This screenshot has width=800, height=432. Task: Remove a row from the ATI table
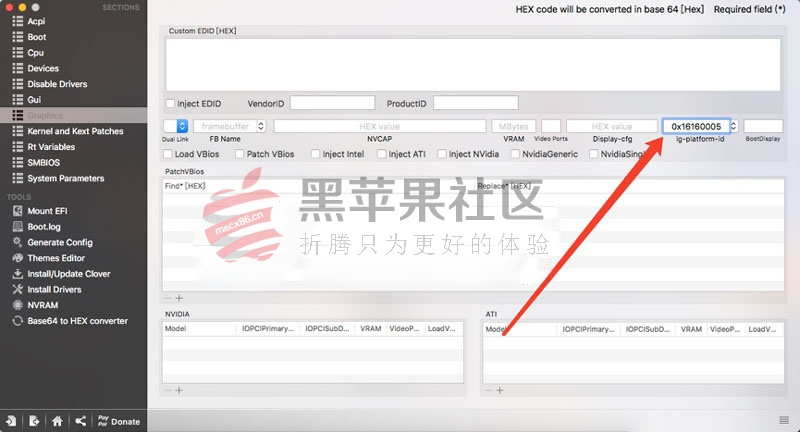(x=488, y=390)
